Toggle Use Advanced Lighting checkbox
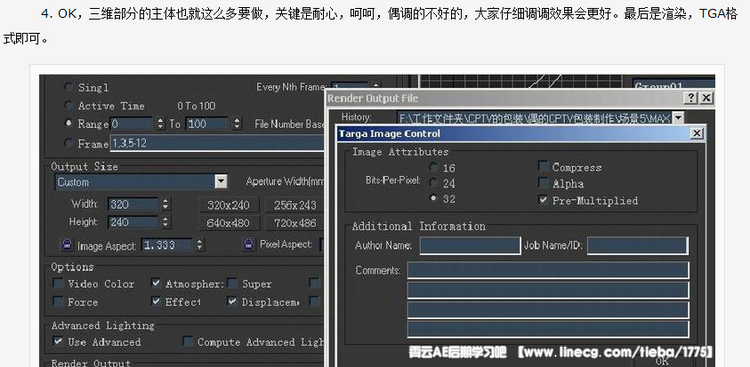This screenshot has width=750, height=367. (x=58, y=342)
